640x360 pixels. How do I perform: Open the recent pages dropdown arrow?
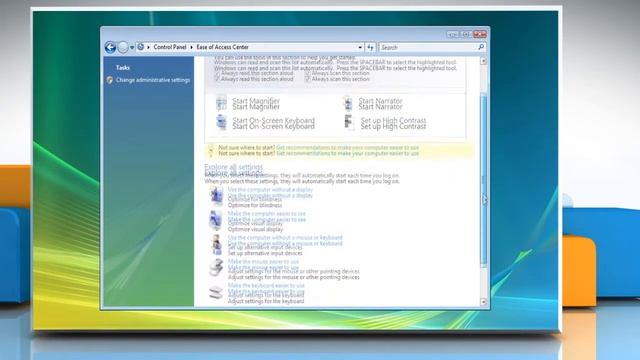point(132,48)
